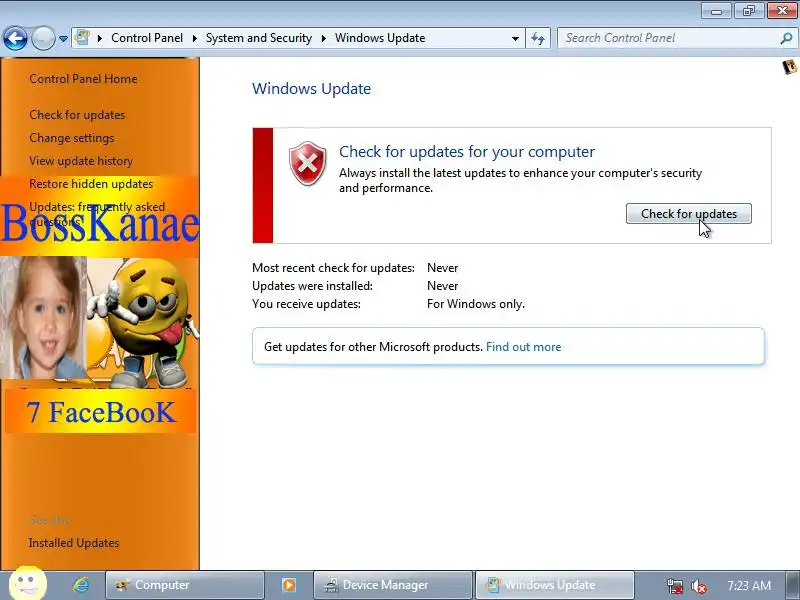The height and width of the screenshot is (600, 800).
Task: Open Installed Updates link
Action: pos(74,543)
